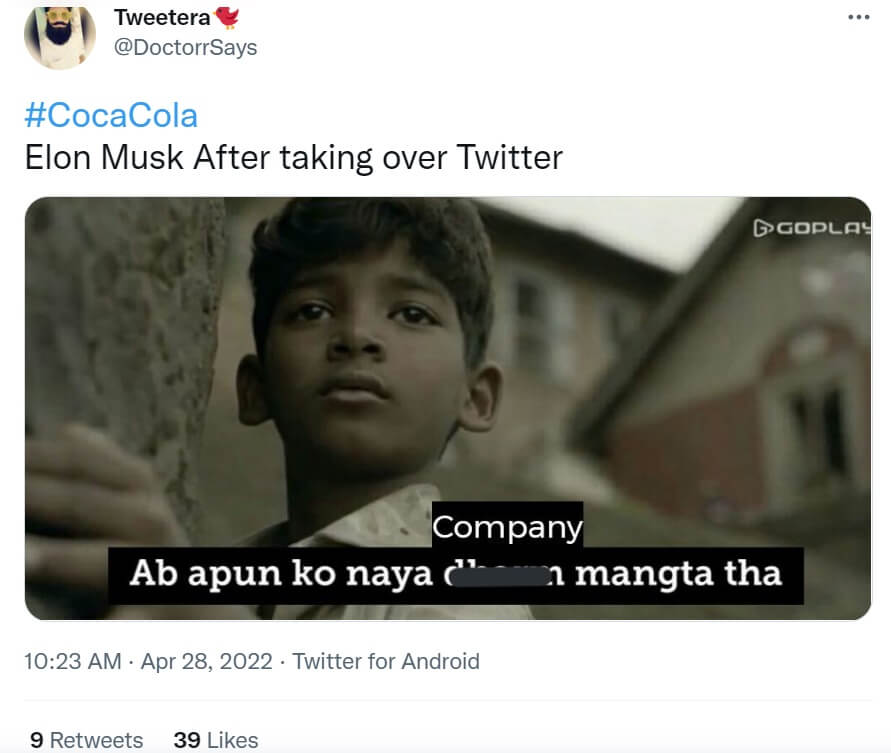
Task: View the 9 Retweets list
Action: 86,740
